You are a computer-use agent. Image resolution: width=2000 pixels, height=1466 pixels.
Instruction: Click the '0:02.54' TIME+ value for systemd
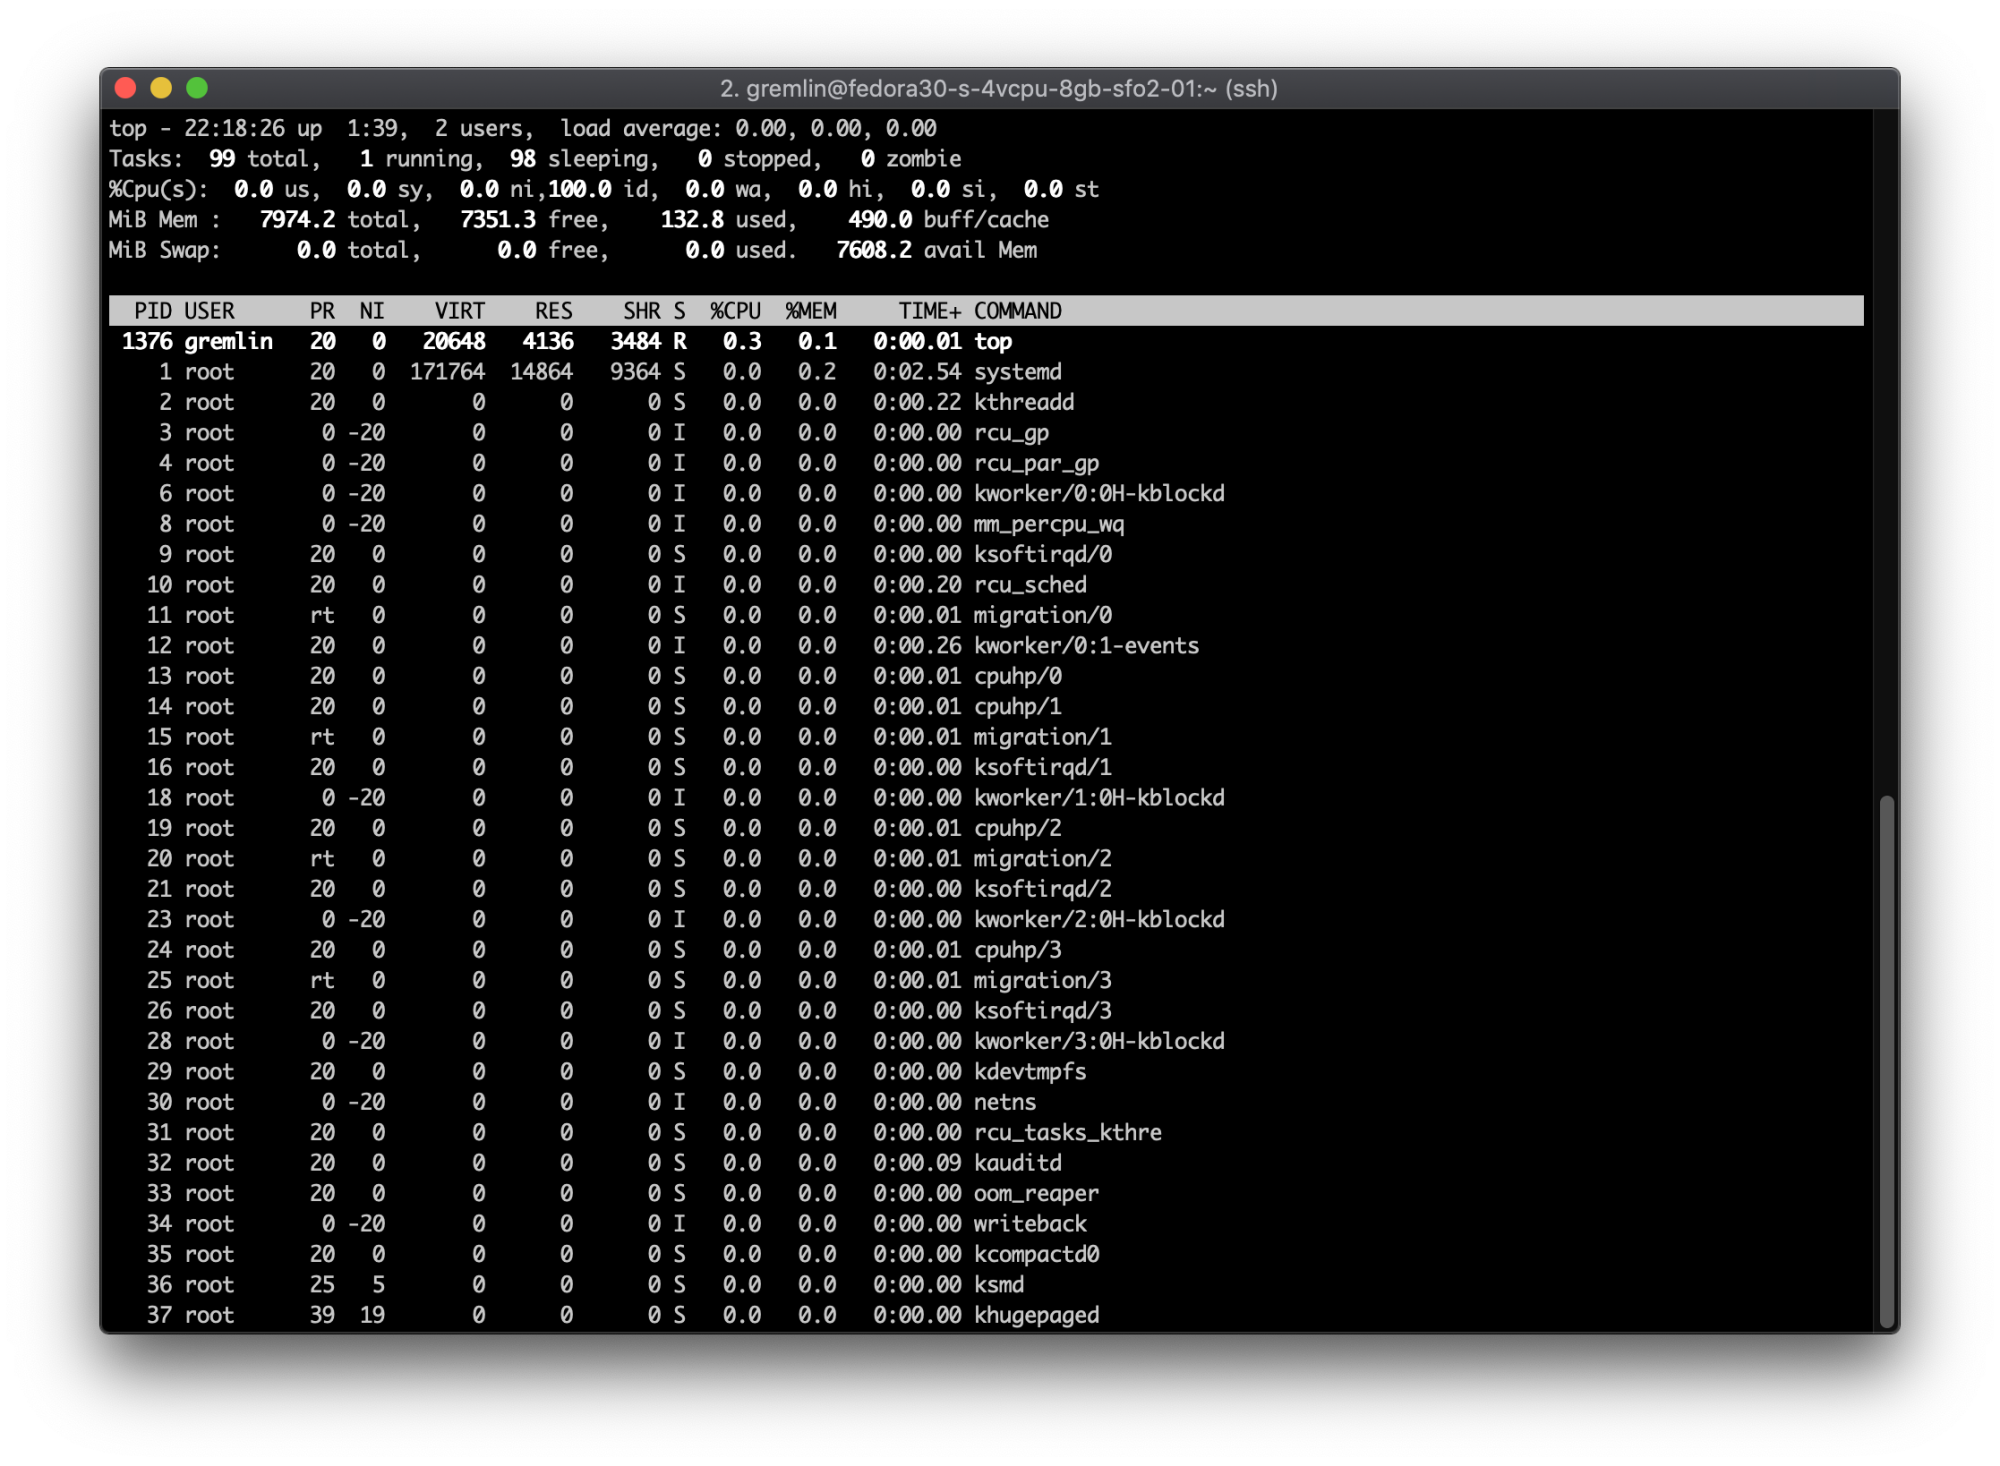917,372
